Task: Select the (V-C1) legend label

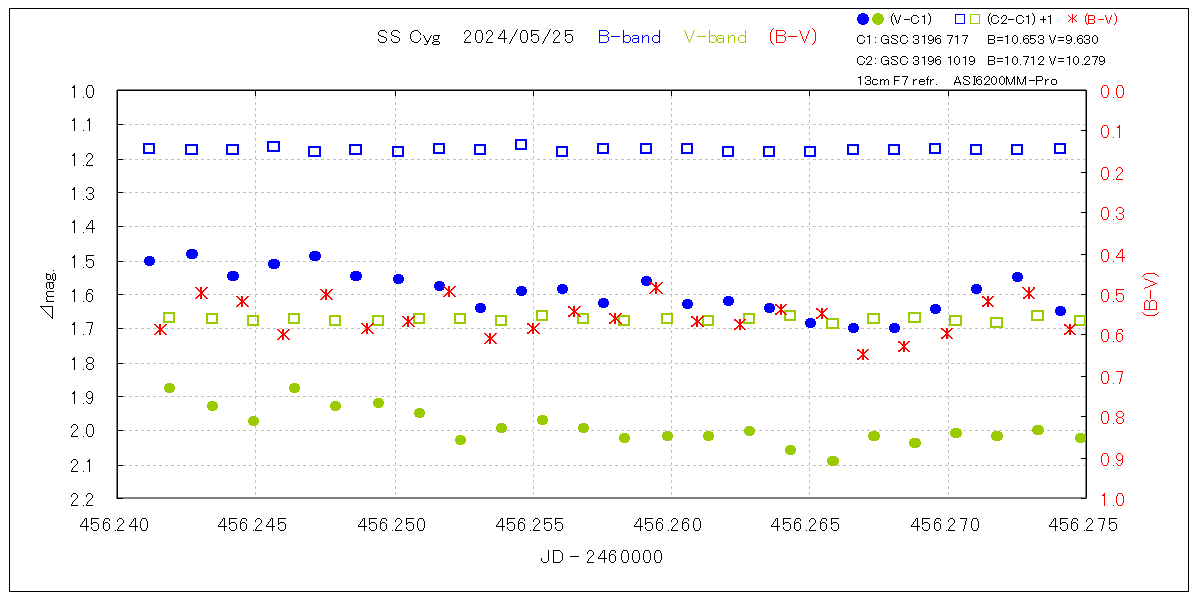Action: point(910,19)
